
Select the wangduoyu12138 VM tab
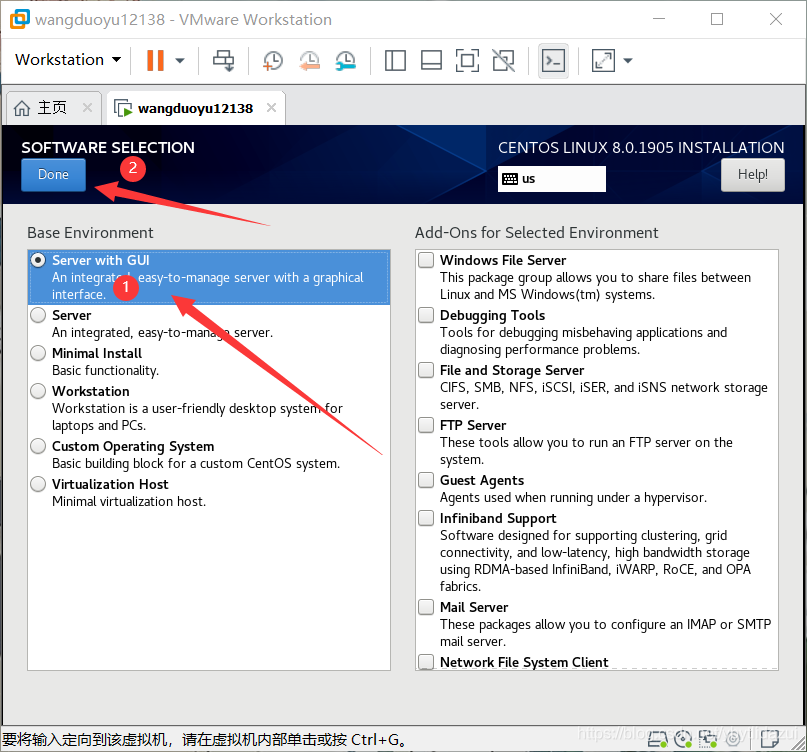[196, 108]
